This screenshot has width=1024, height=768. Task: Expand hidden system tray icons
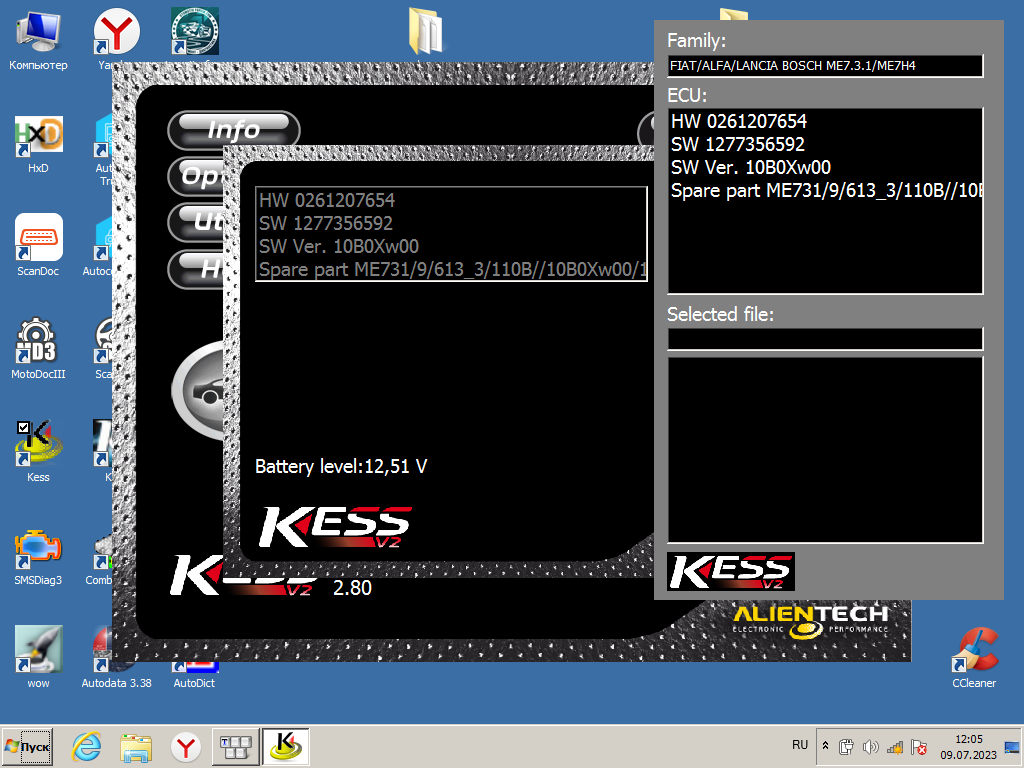click(x=825, y=746)
